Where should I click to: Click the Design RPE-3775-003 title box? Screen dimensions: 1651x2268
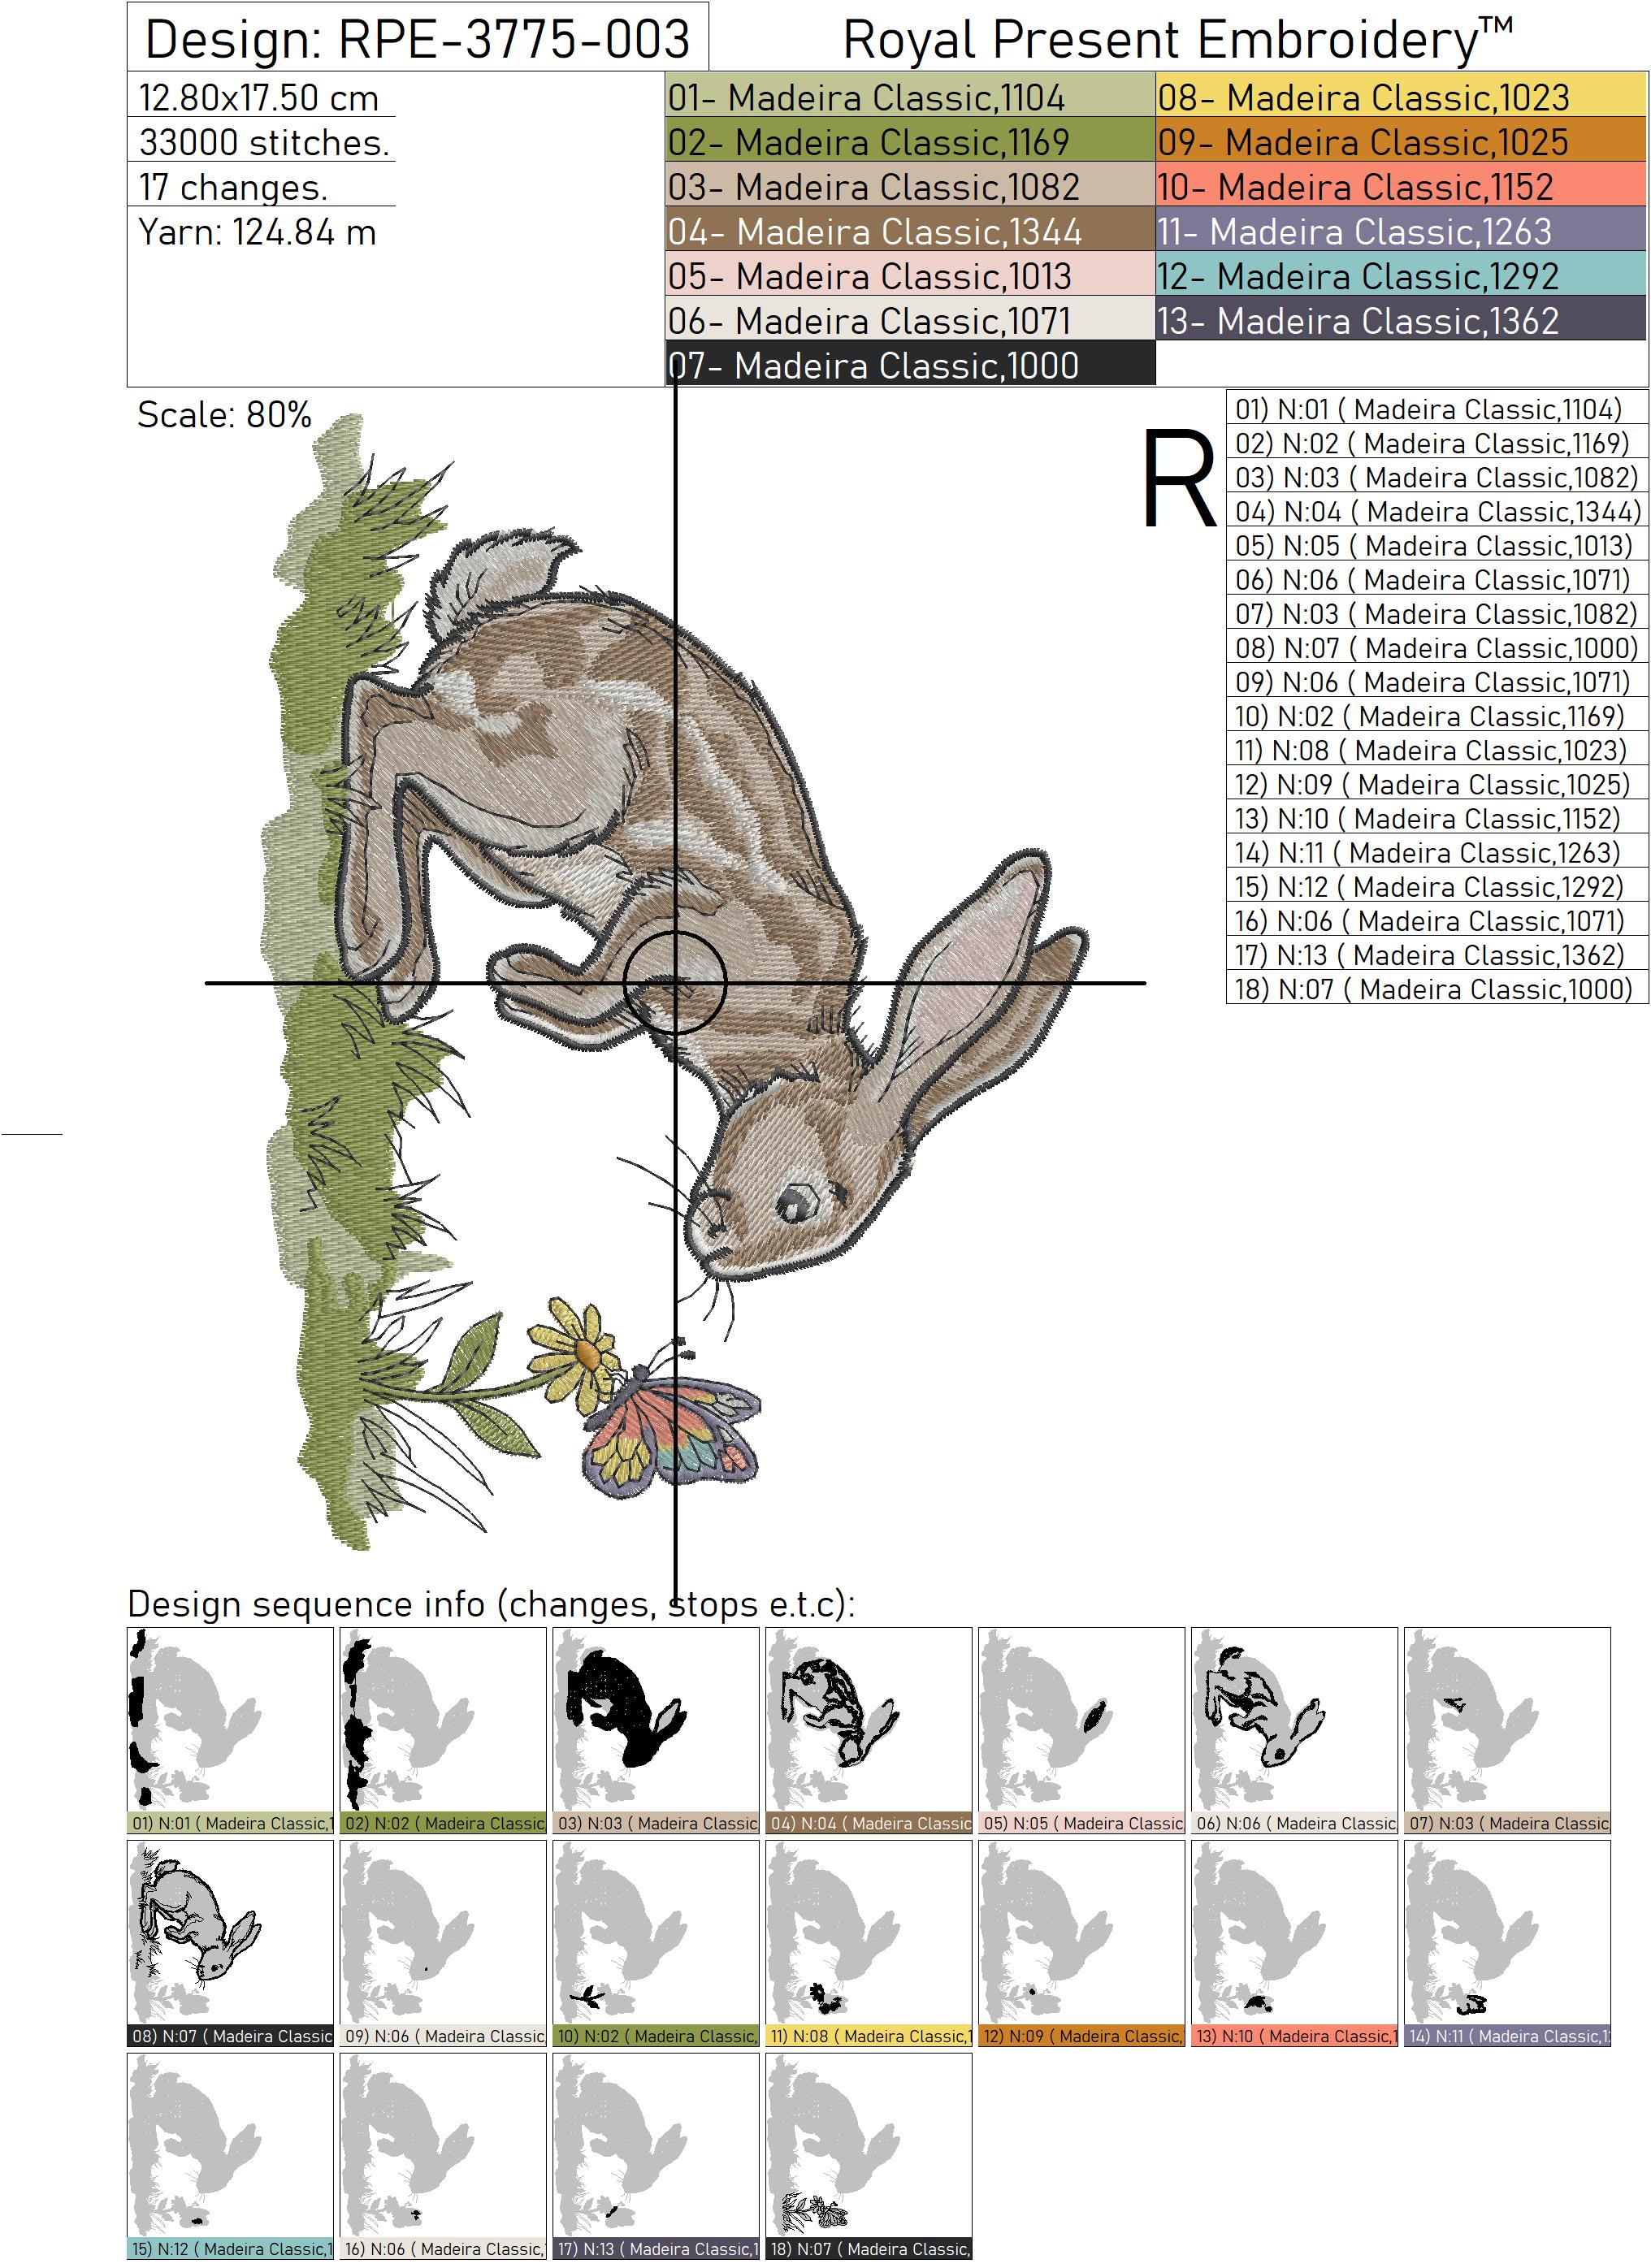(417, 38)
